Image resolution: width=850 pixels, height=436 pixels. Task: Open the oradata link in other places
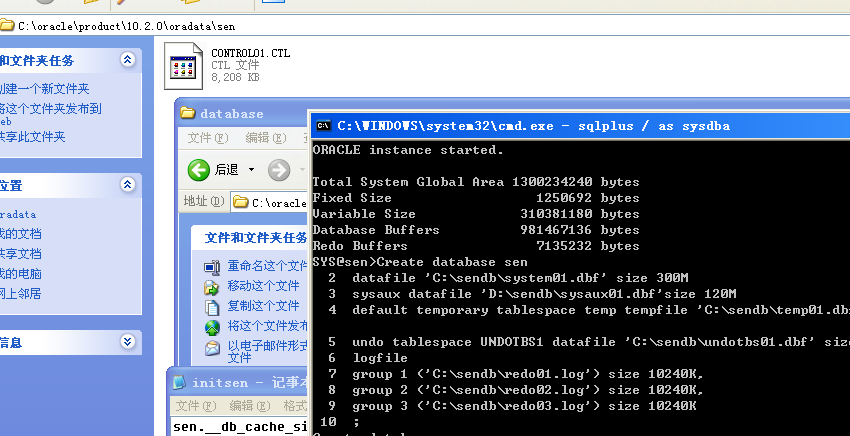pyautogui.click(x=18, y=214)
